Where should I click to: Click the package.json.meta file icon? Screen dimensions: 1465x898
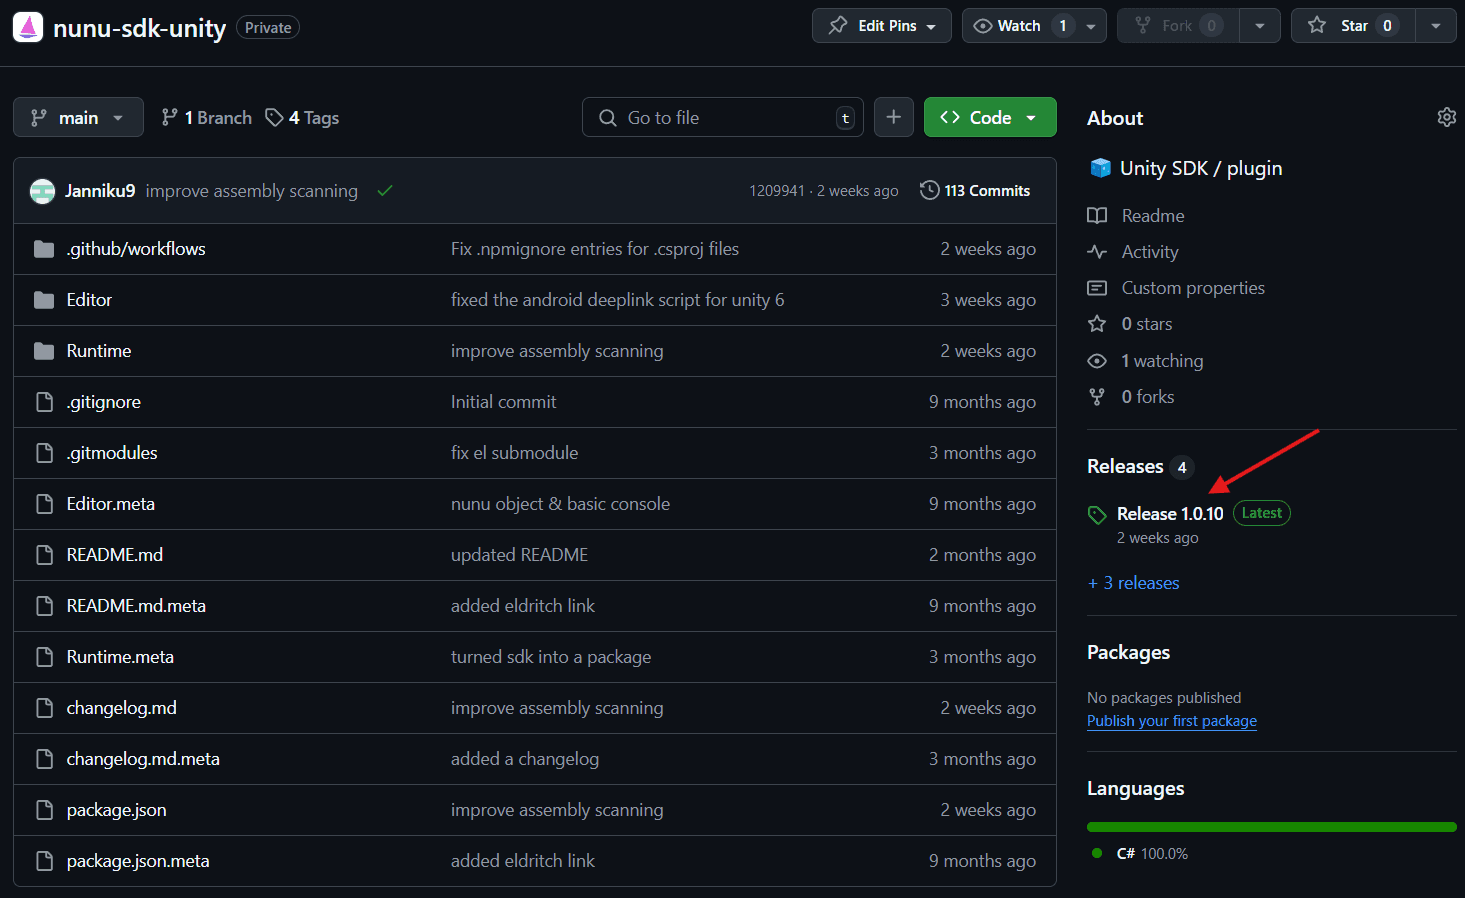[44, 861]
